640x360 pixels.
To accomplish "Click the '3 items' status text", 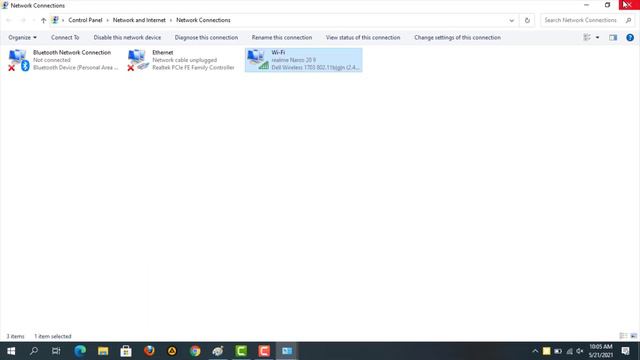I will (16, 336).
